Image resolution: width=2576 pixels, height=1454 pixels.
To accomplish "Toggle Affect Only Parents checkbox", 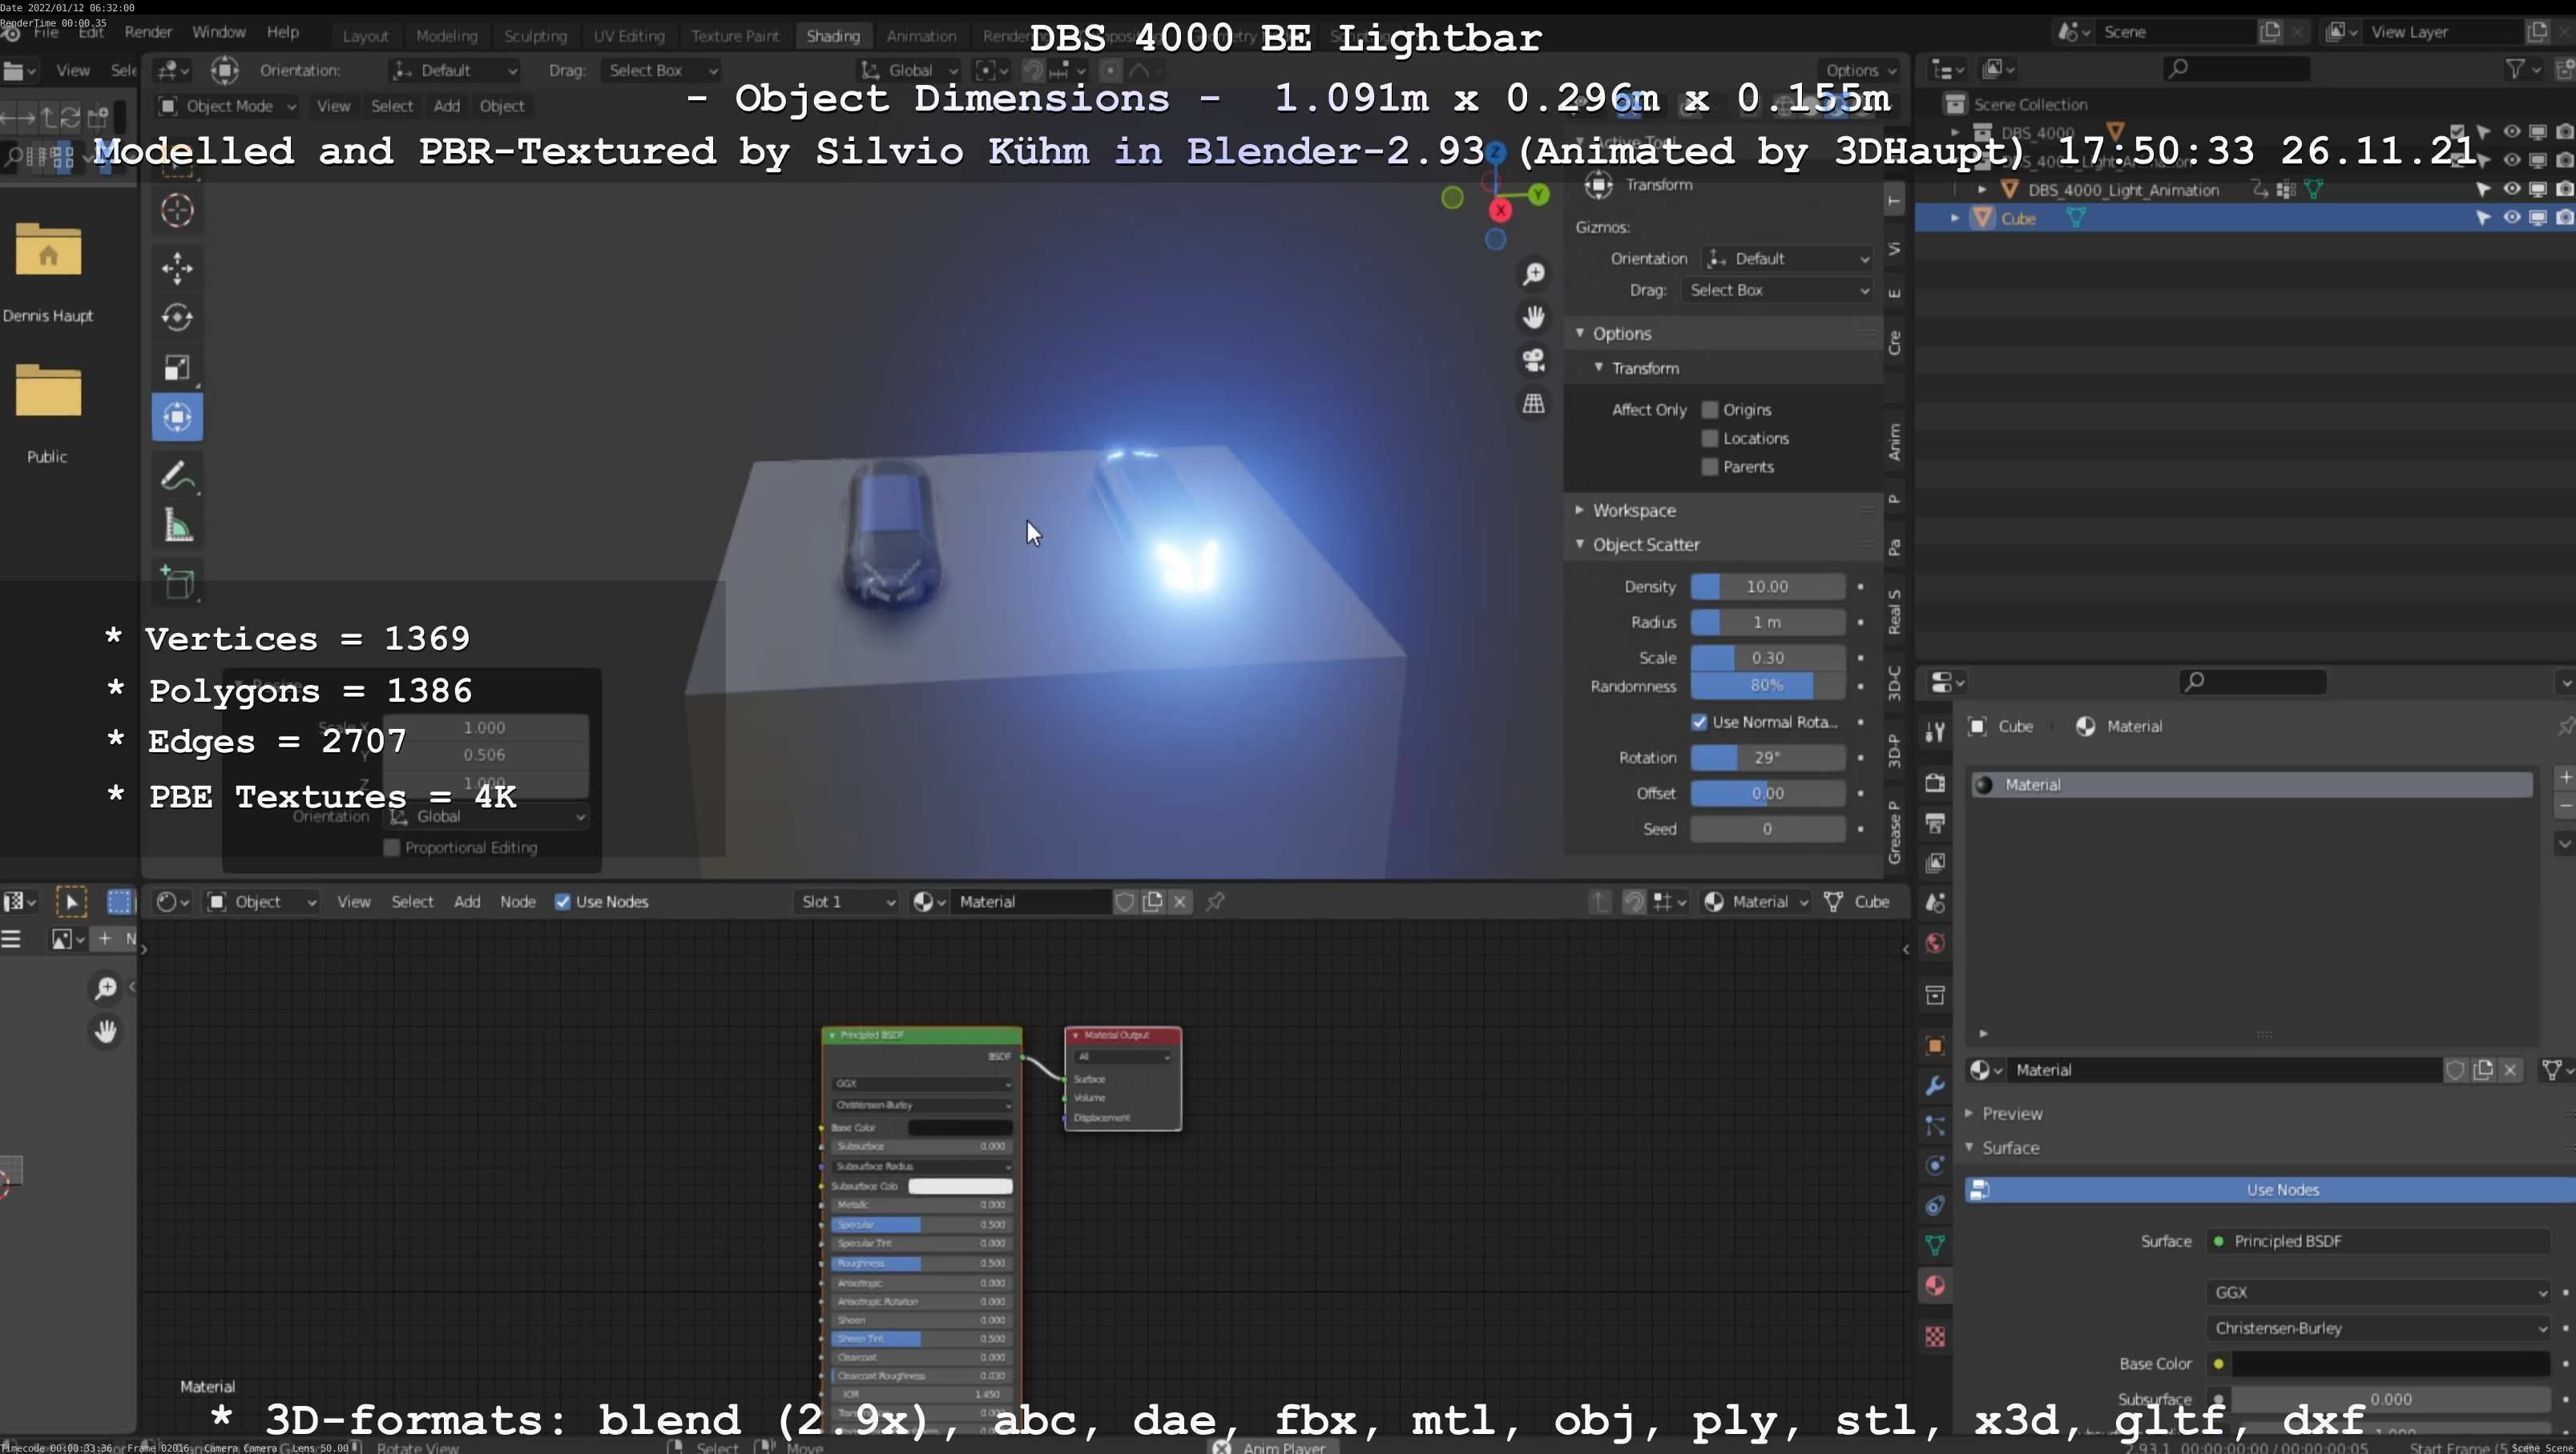I will point(1709,467).
